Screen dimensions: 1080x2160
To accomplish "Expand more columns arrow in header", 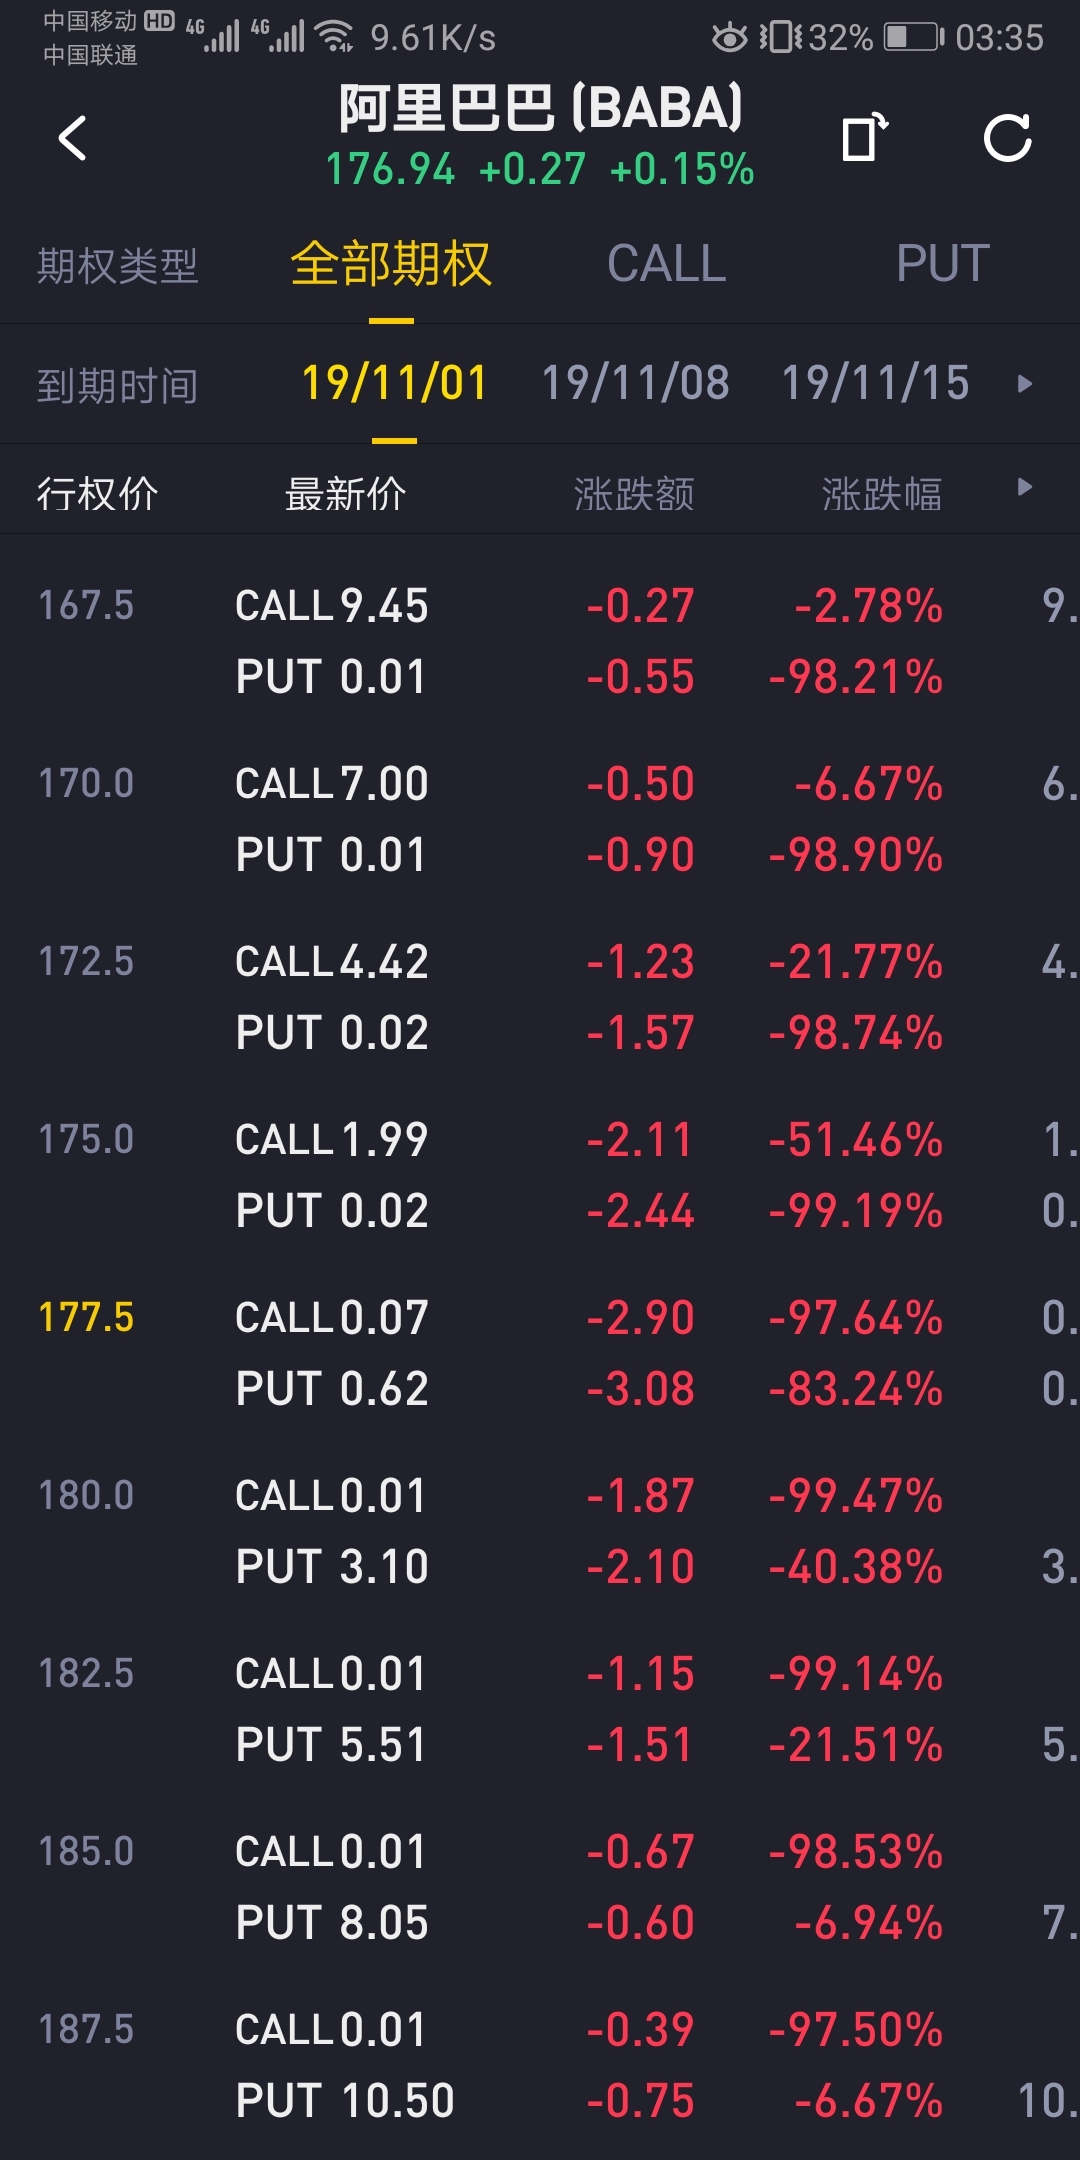I will pyautogui.click(x=1024, y=488).
